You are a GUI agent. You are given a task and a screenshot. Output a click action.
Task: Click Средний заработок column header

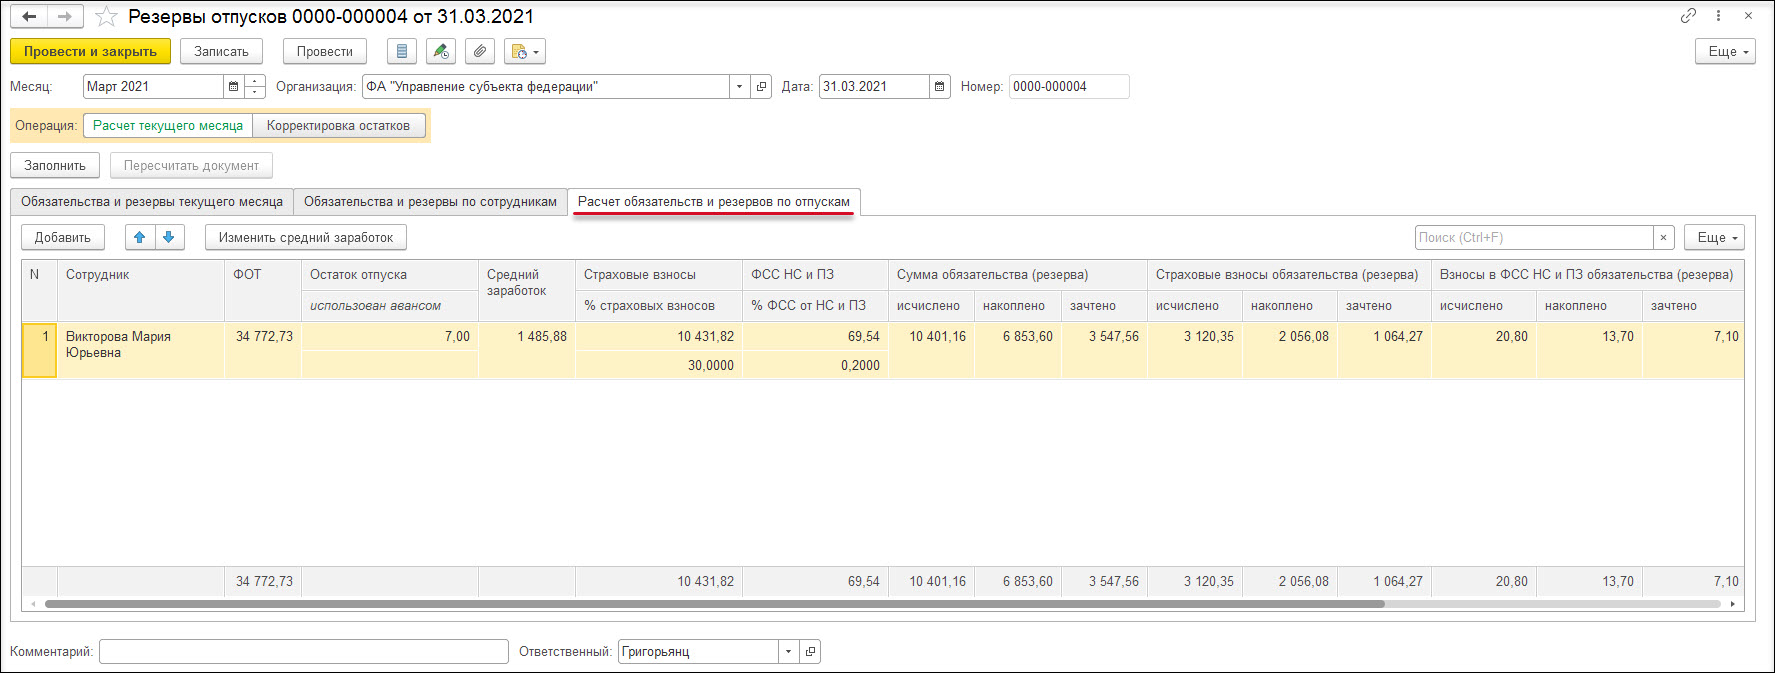click(527, 290)
